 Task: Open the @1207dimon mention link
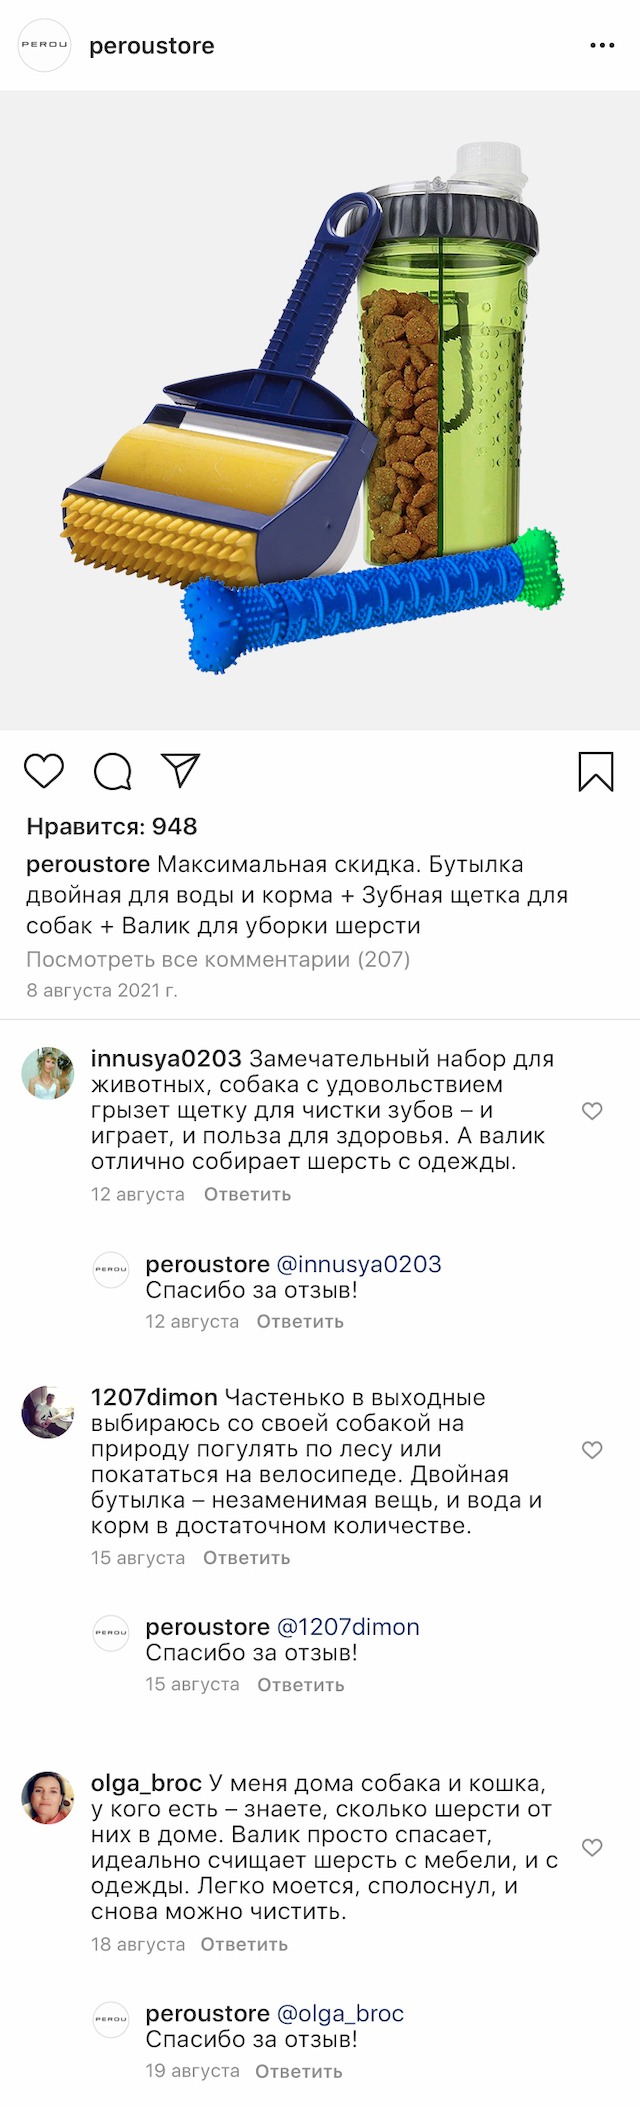point(348,1627)
